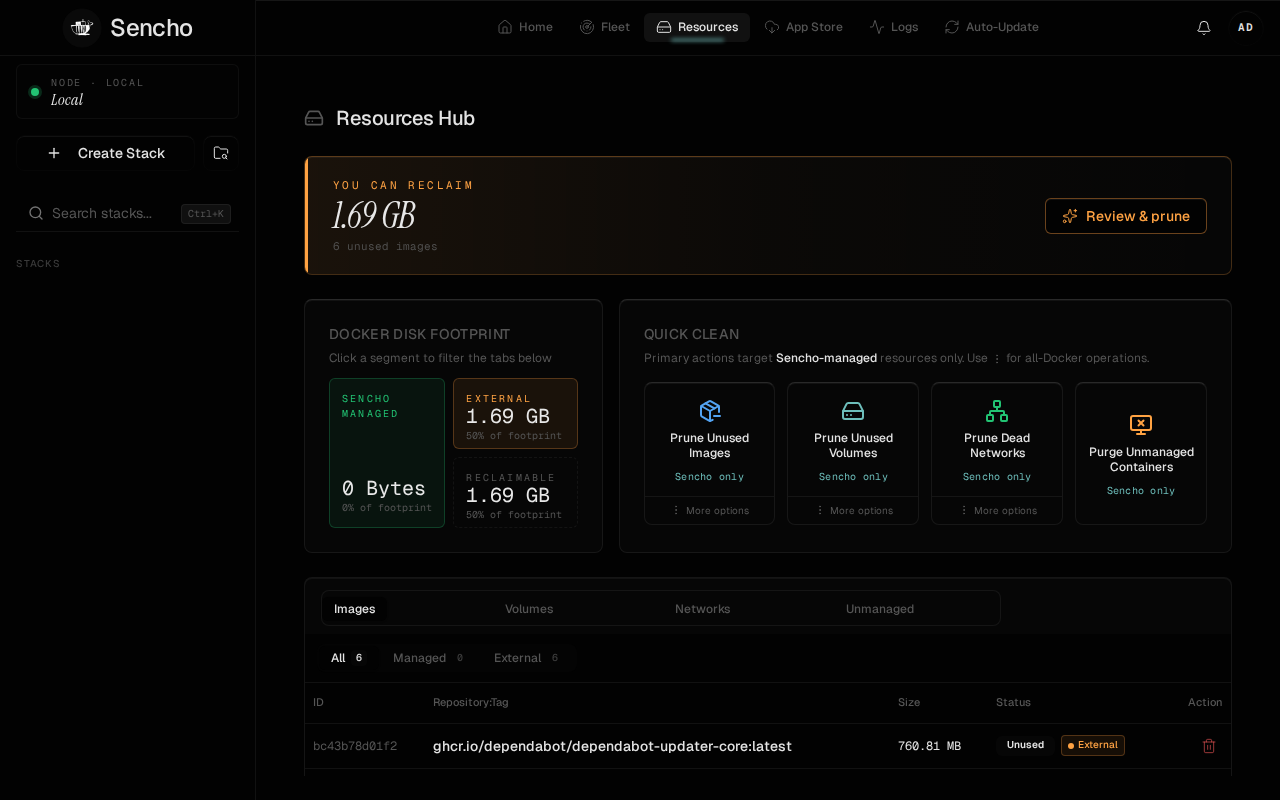Filter images by External 6
The width and height of the screenshot is (1280, 800).
[x=526, y=658]
